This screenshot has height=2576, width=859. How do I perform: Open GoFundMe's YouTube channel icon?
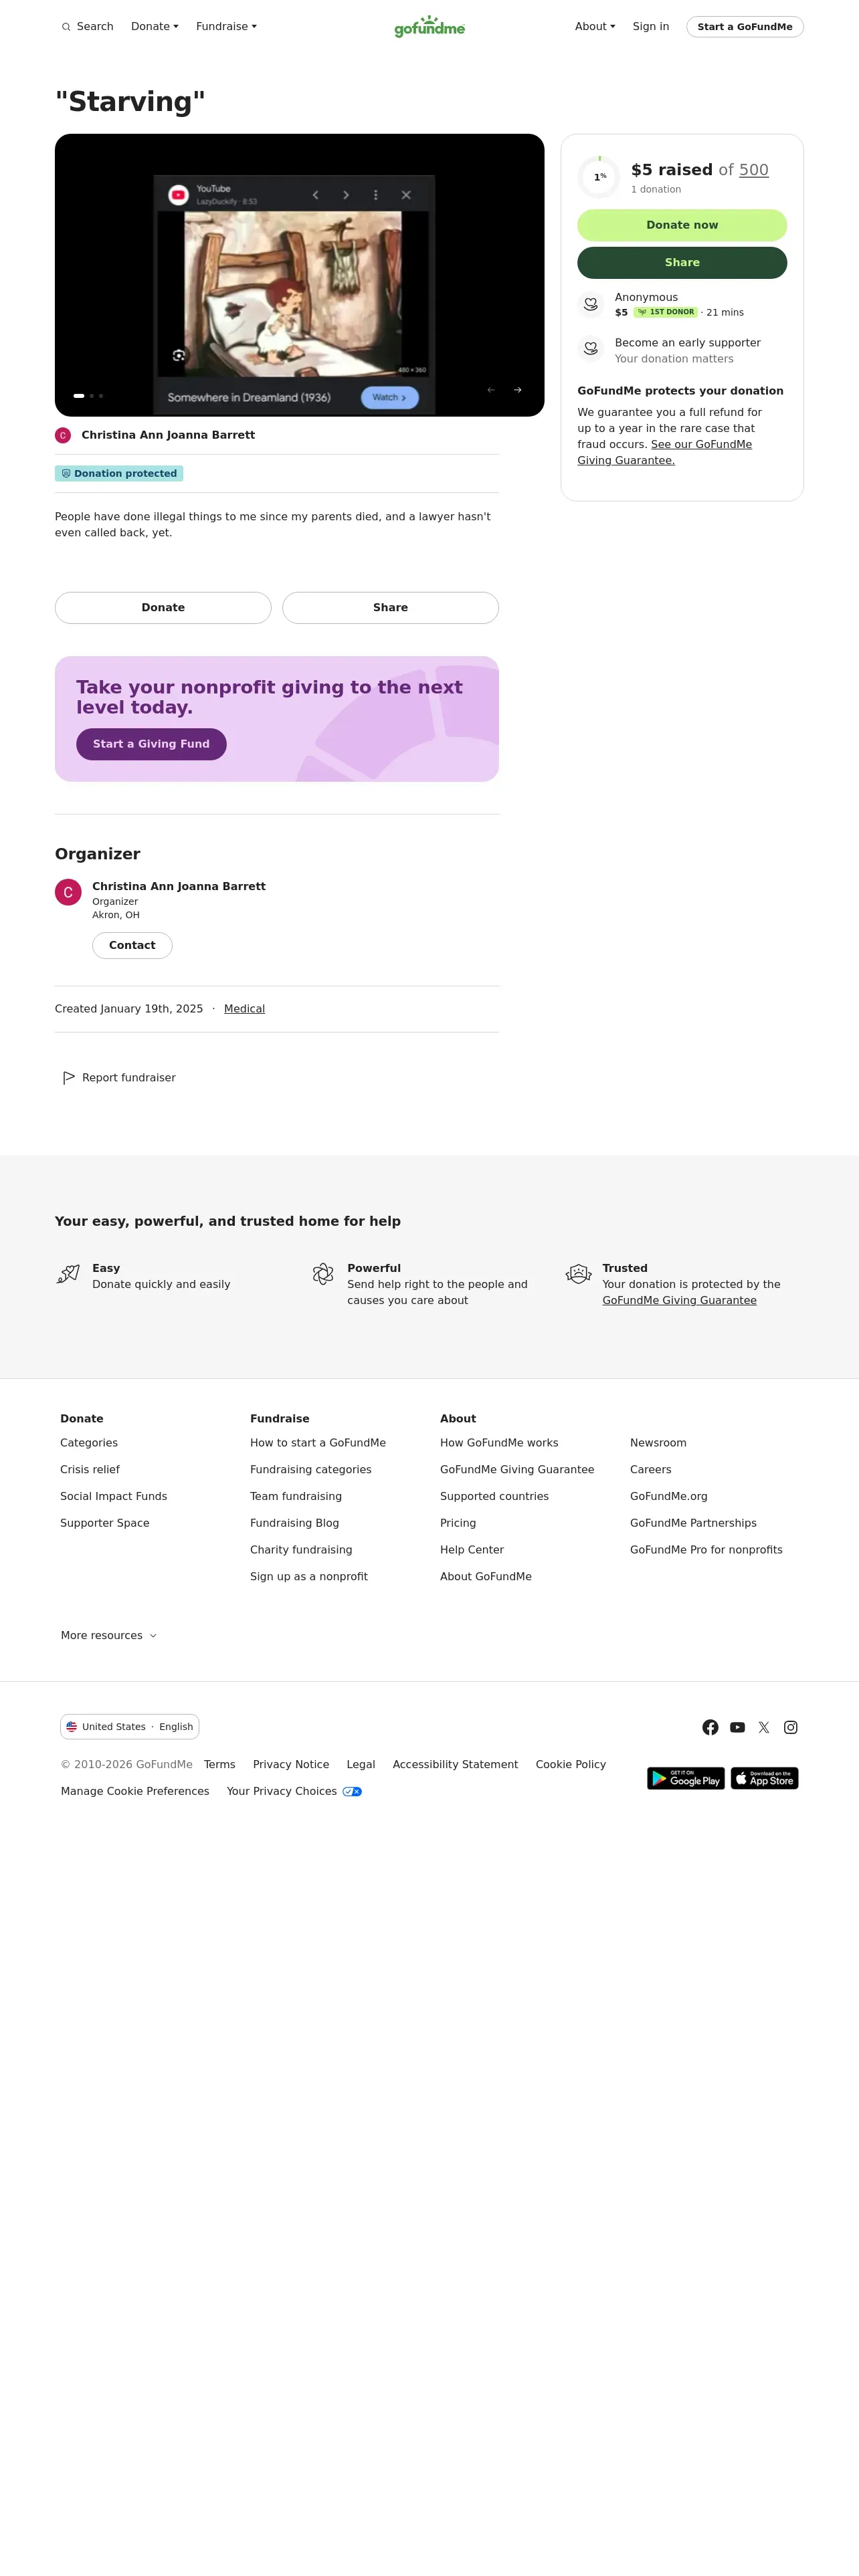pyautogui.click(x=737, y=1727)
